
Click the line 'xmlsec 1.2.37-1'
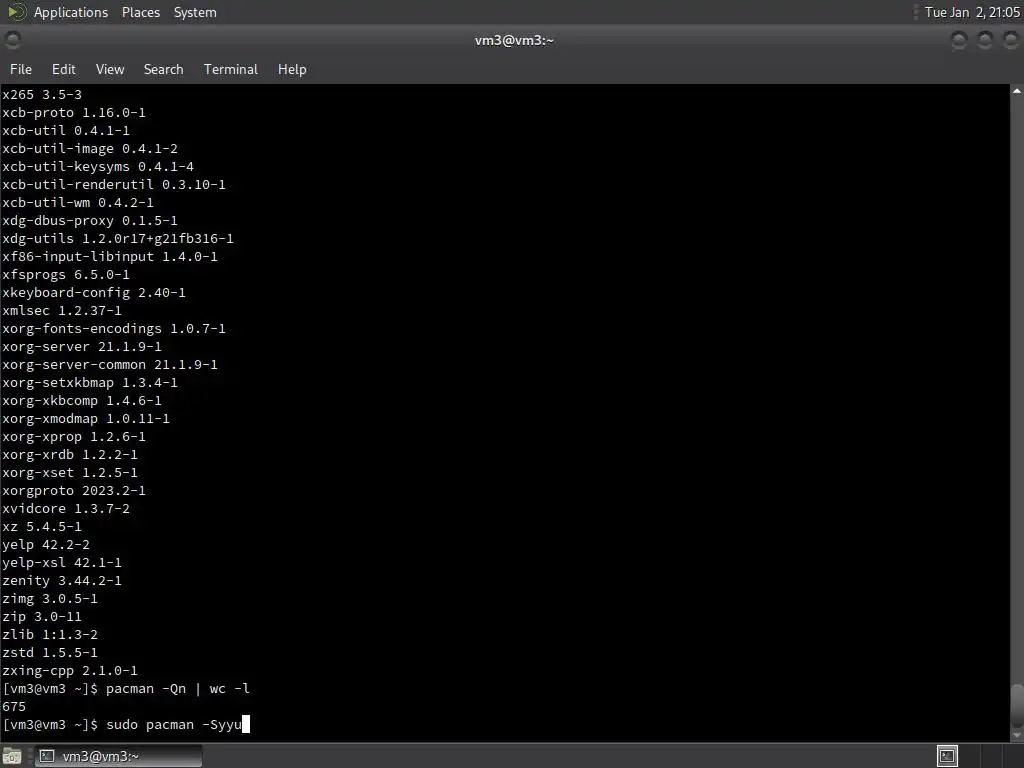[x=62, y=311]
